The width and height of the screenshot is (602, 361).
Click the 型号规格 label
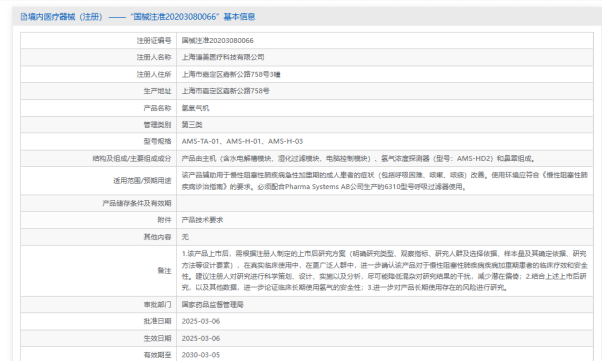157,141
